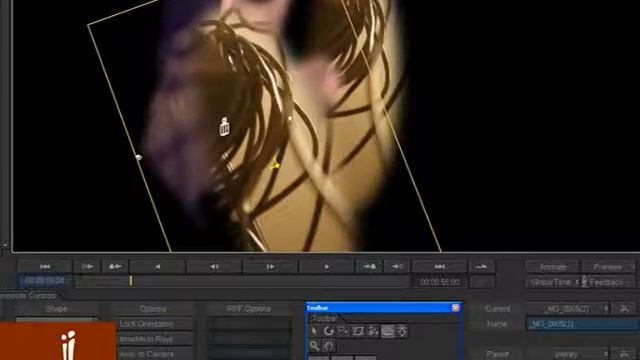Click the current timecode field 00:00:00:04
This screenshot has width=640, height=360.
click(44, 281)
